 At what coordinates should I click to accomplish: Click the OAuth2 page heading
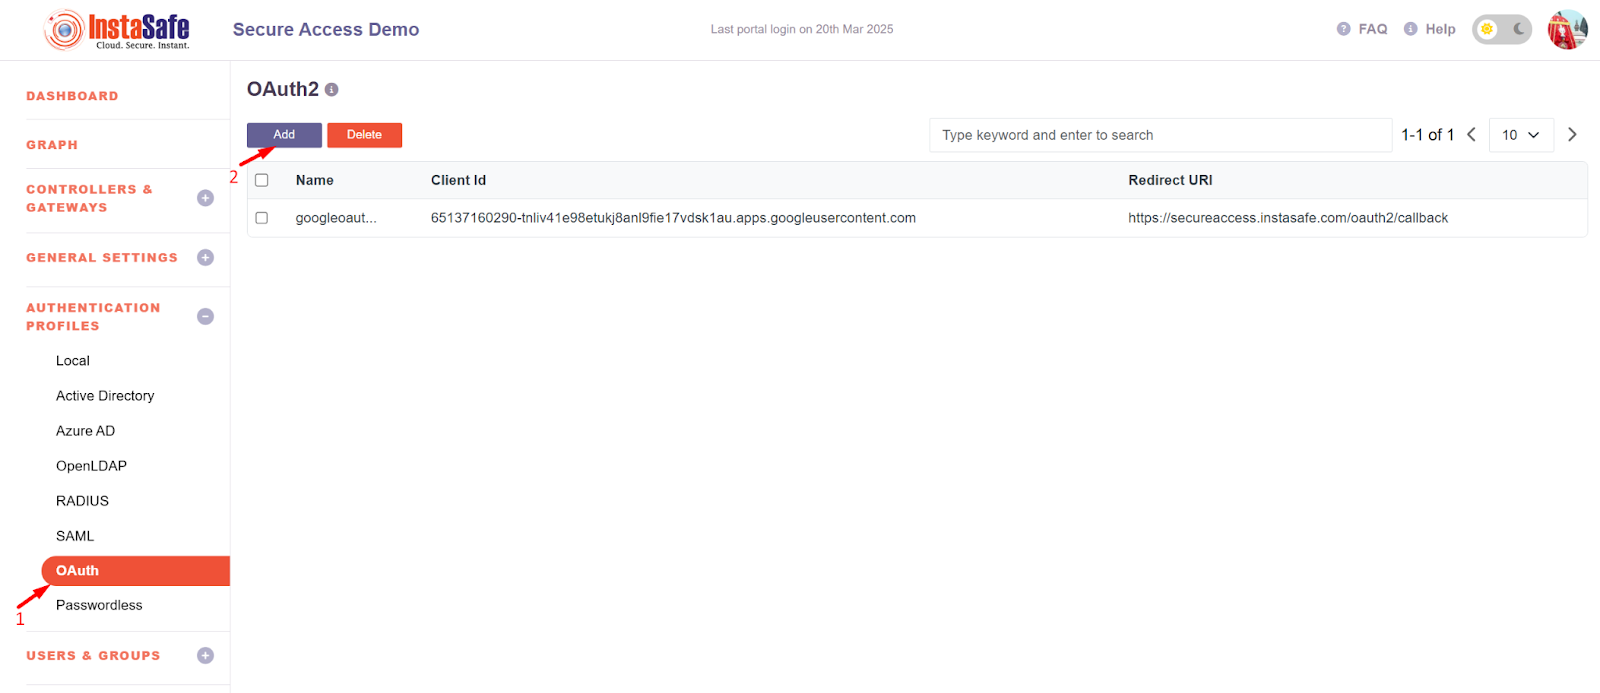coord(283,89)
